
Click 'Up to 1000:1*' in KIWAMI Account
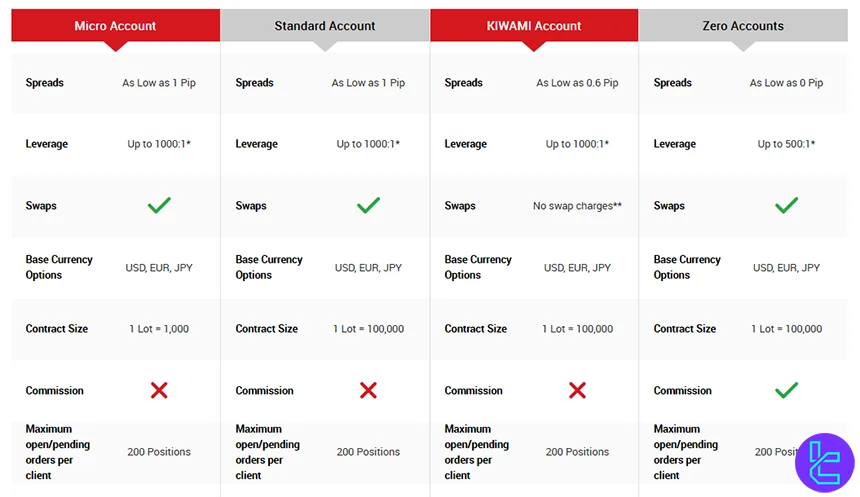pos(578,144)
